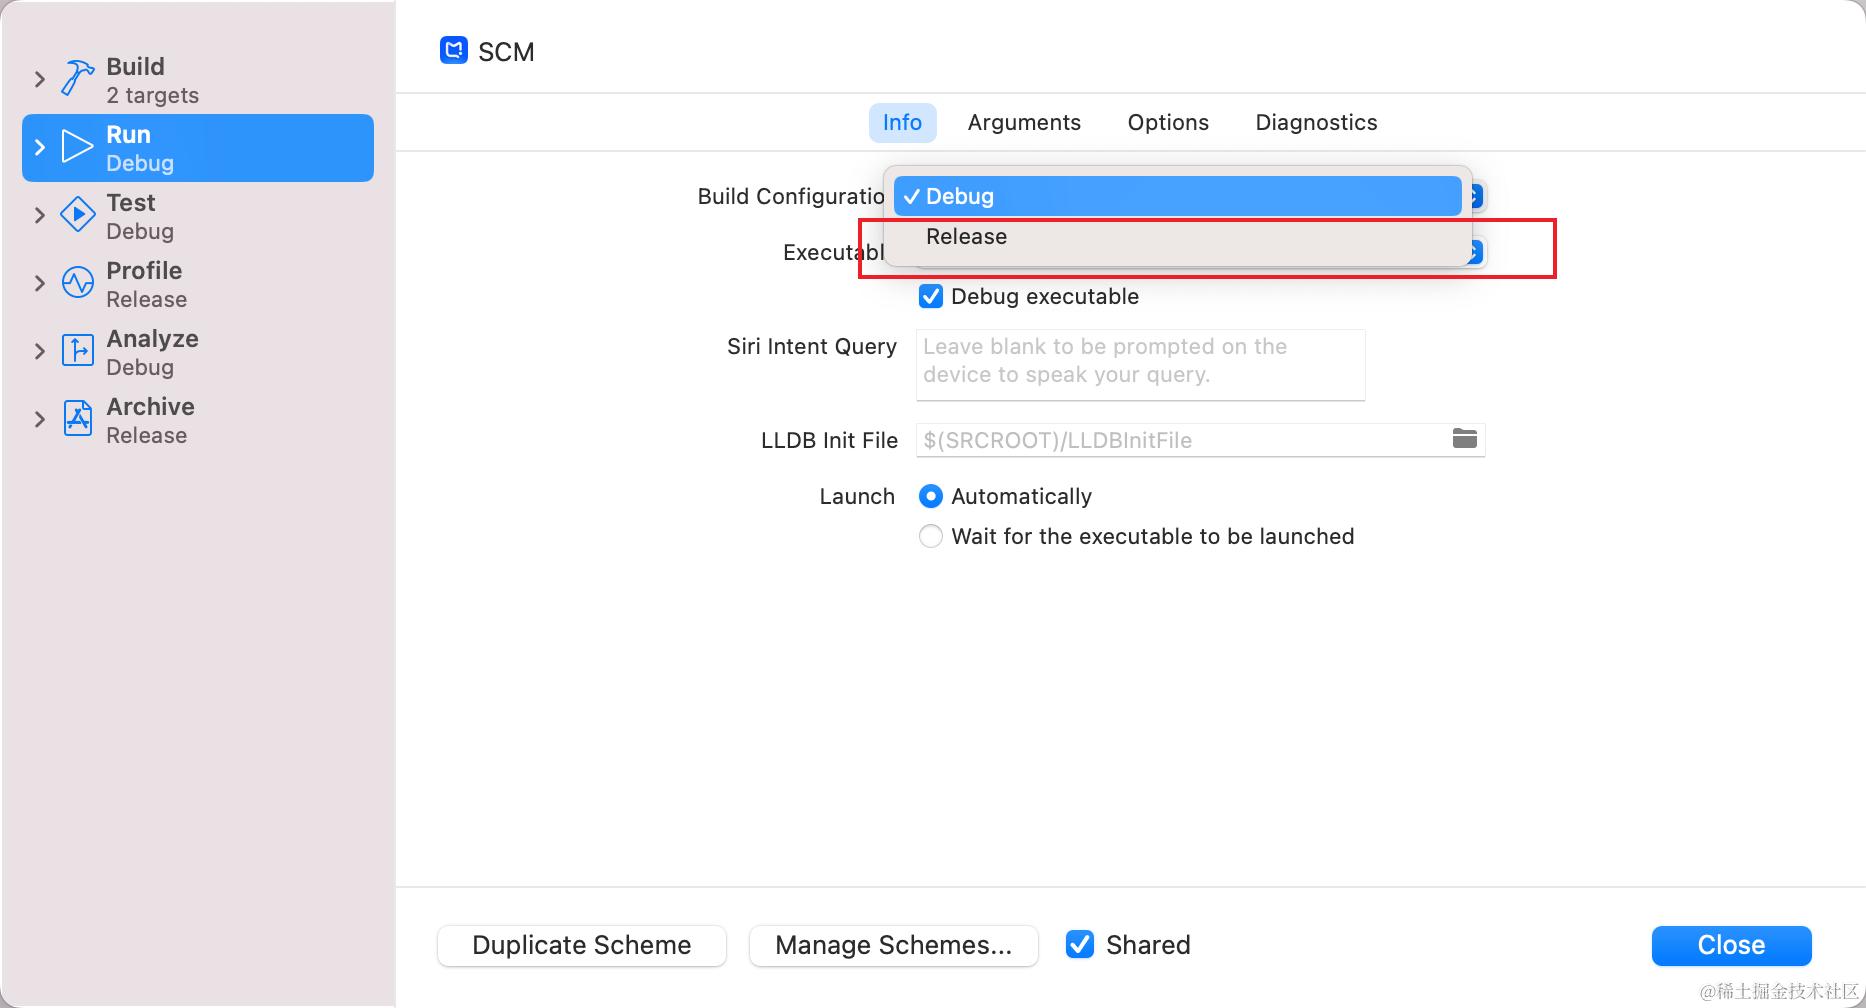
Task: Click in the Siri Intent Query field
Action: [x=1140, y=364]
